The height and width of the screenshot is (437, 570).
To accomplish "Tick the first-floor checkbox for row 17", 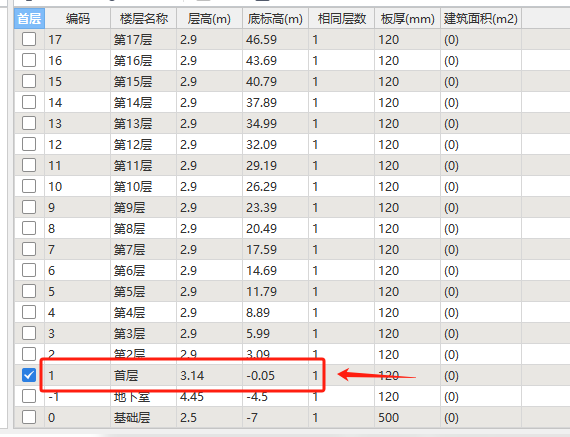I will click(x=29, y=39).
